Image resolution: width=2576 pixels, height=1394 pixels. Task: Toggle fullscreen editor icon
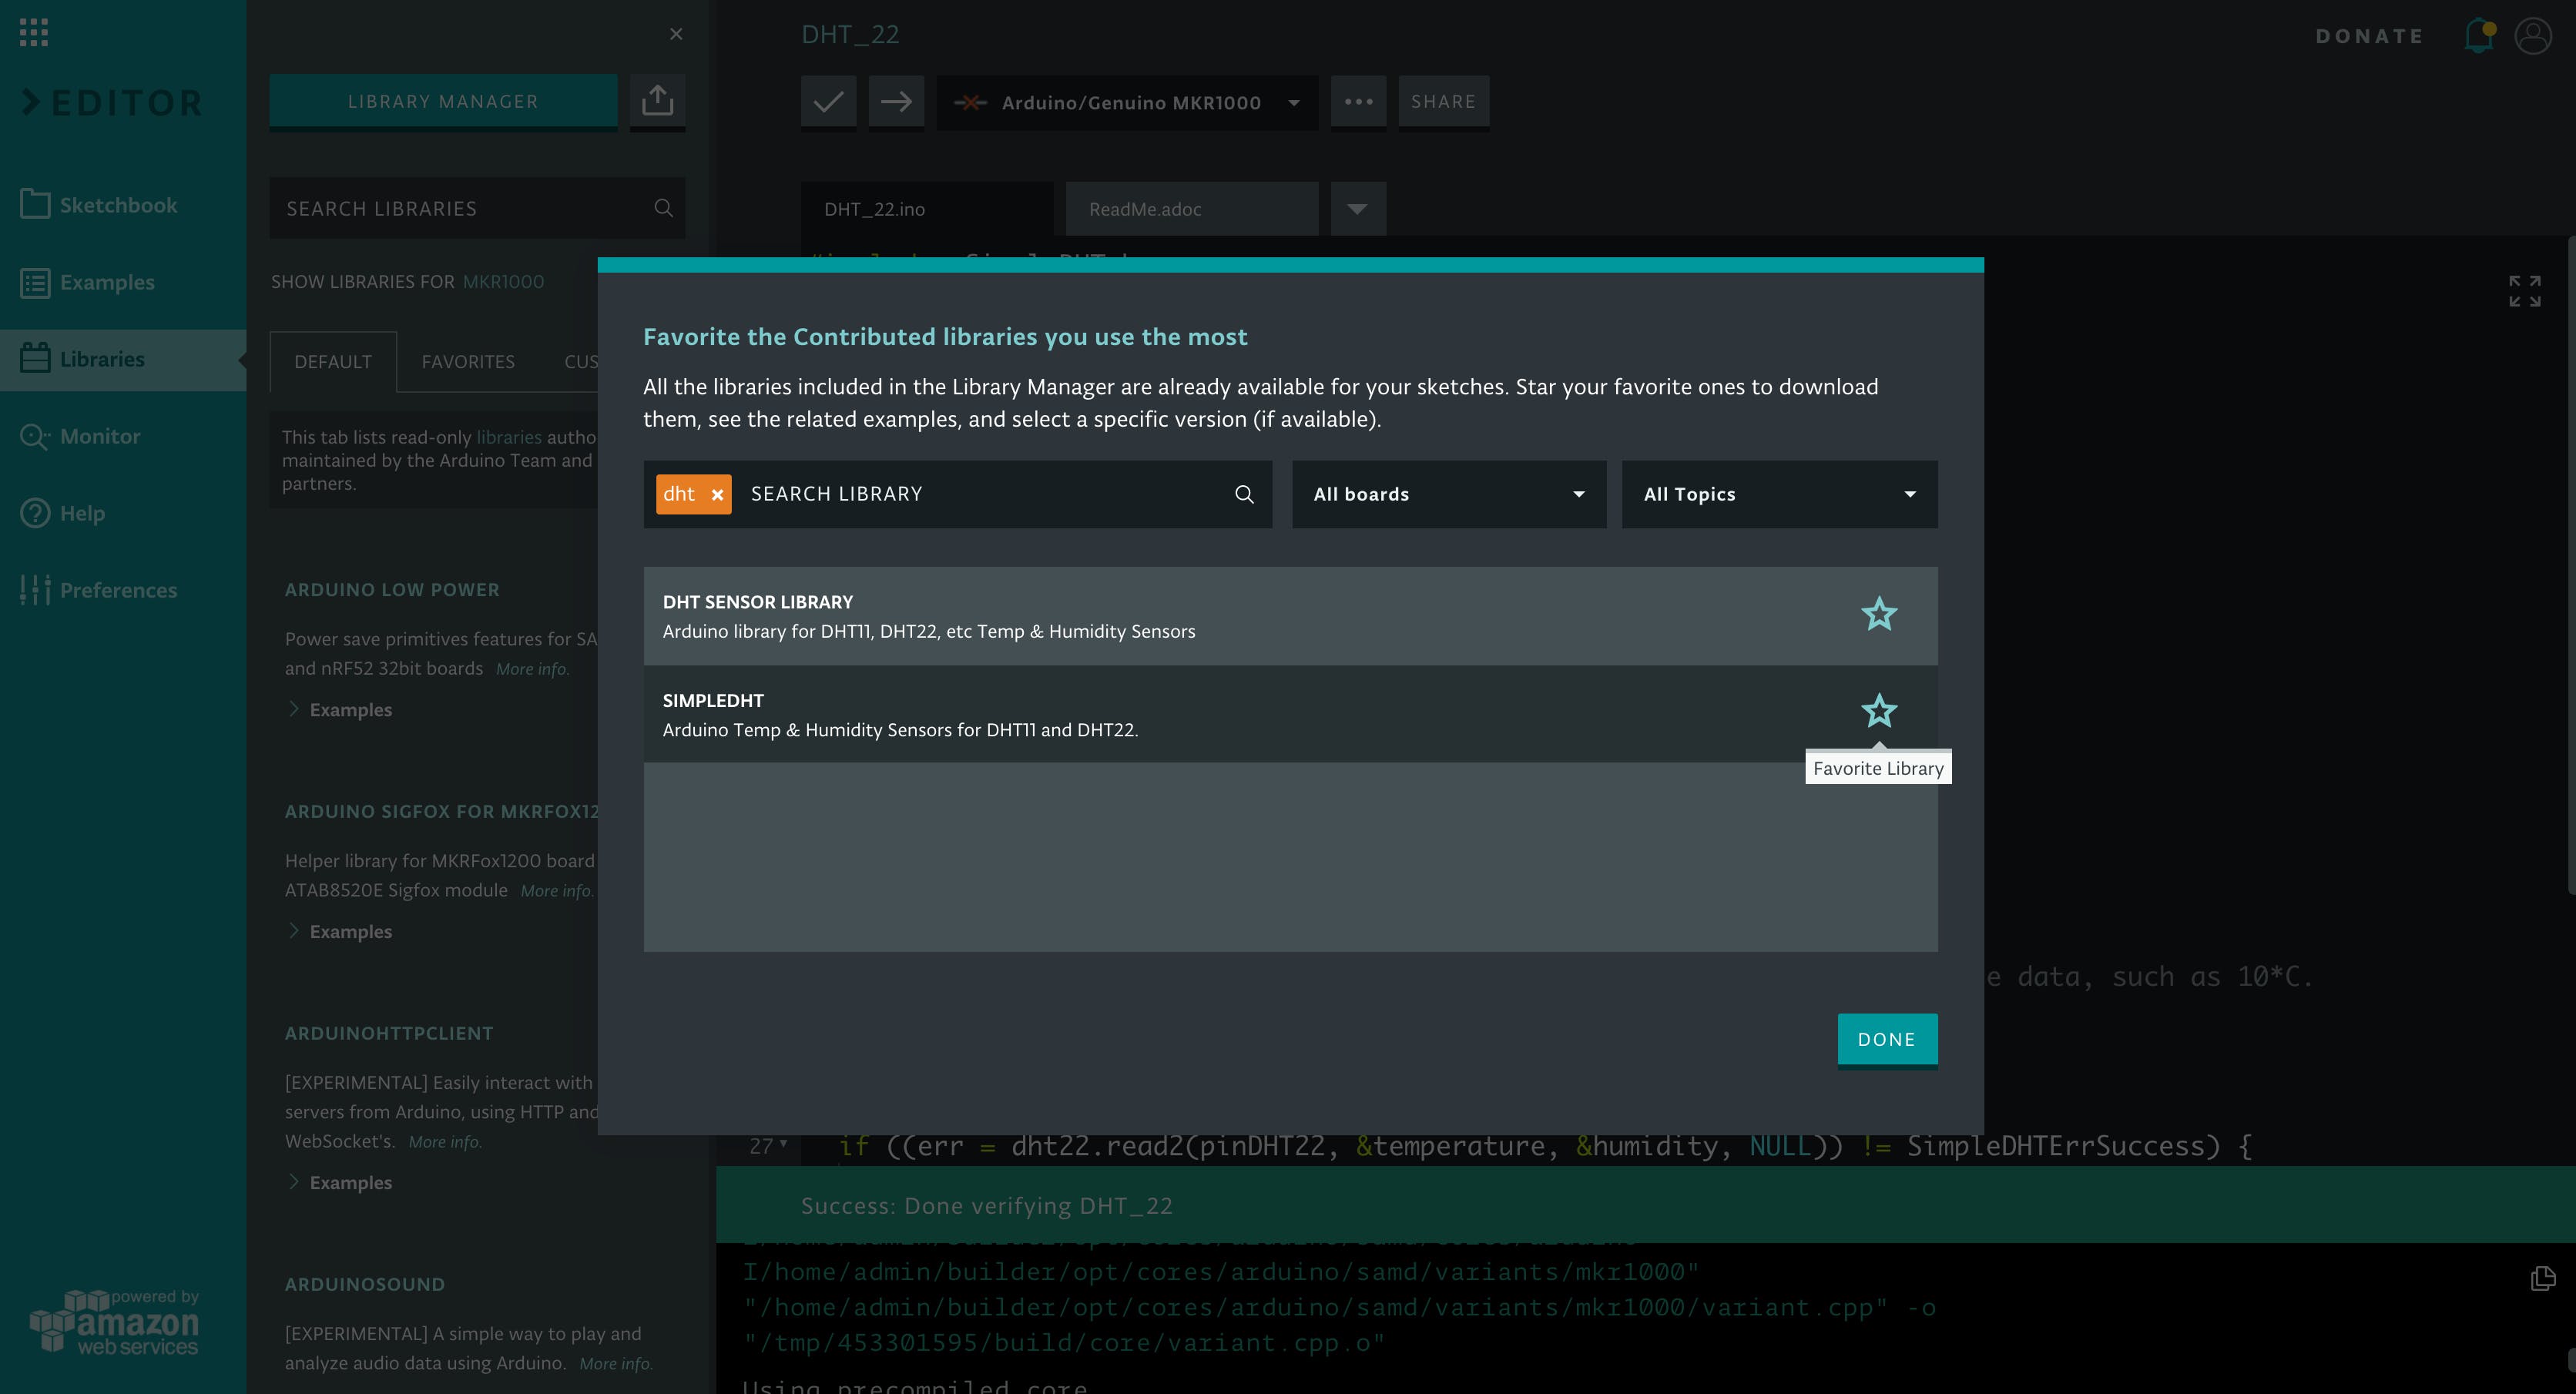(x=2525, y=291)
